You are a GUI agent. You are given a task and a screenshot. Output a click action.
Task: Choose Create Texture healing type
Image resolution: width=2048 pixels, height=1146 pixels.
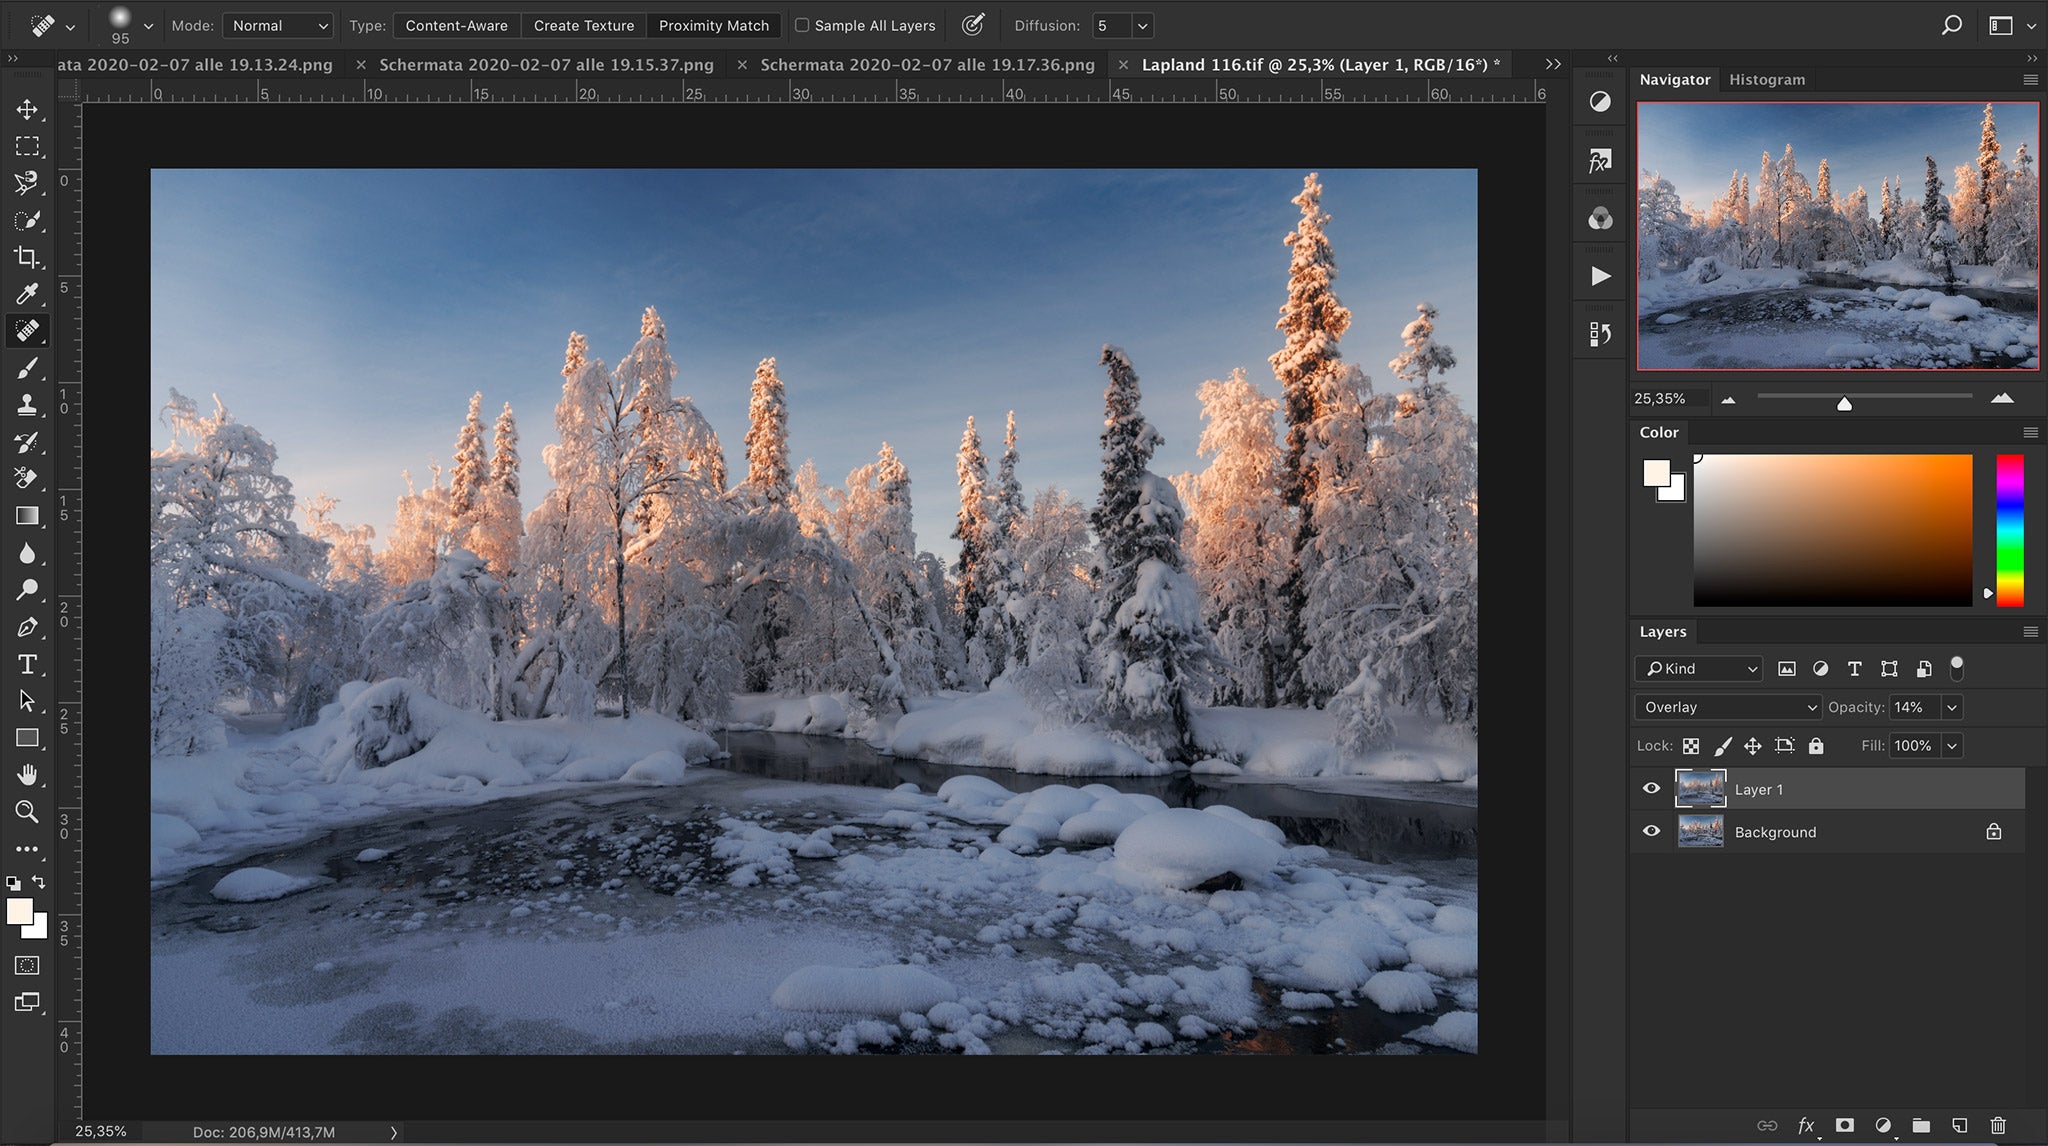583,26
